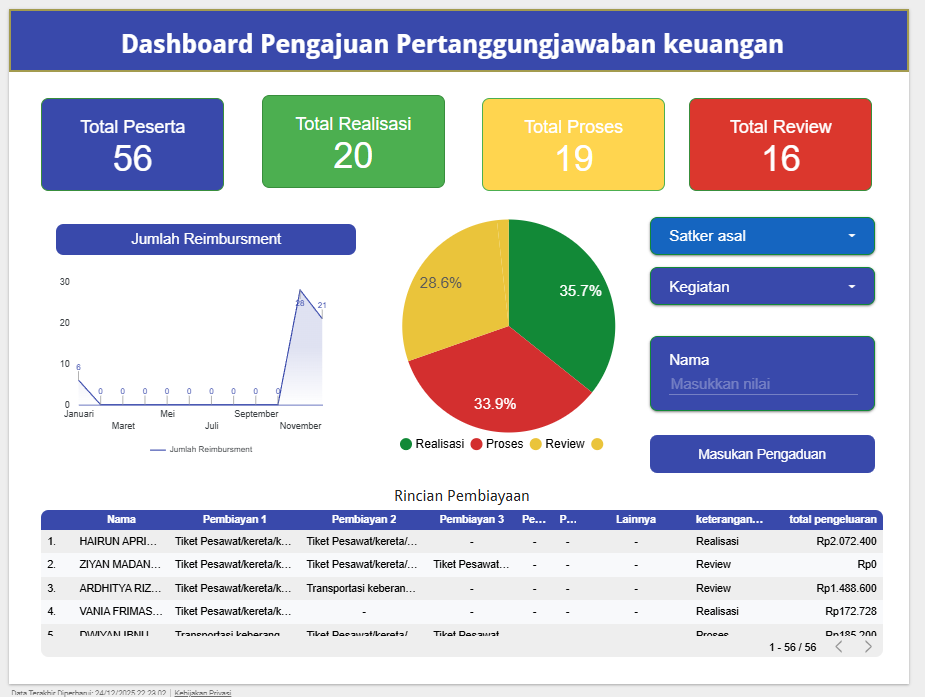Viewport: 925px width, 697px height.
Task: Go to next table page arrow
Action: coord(868,647)
